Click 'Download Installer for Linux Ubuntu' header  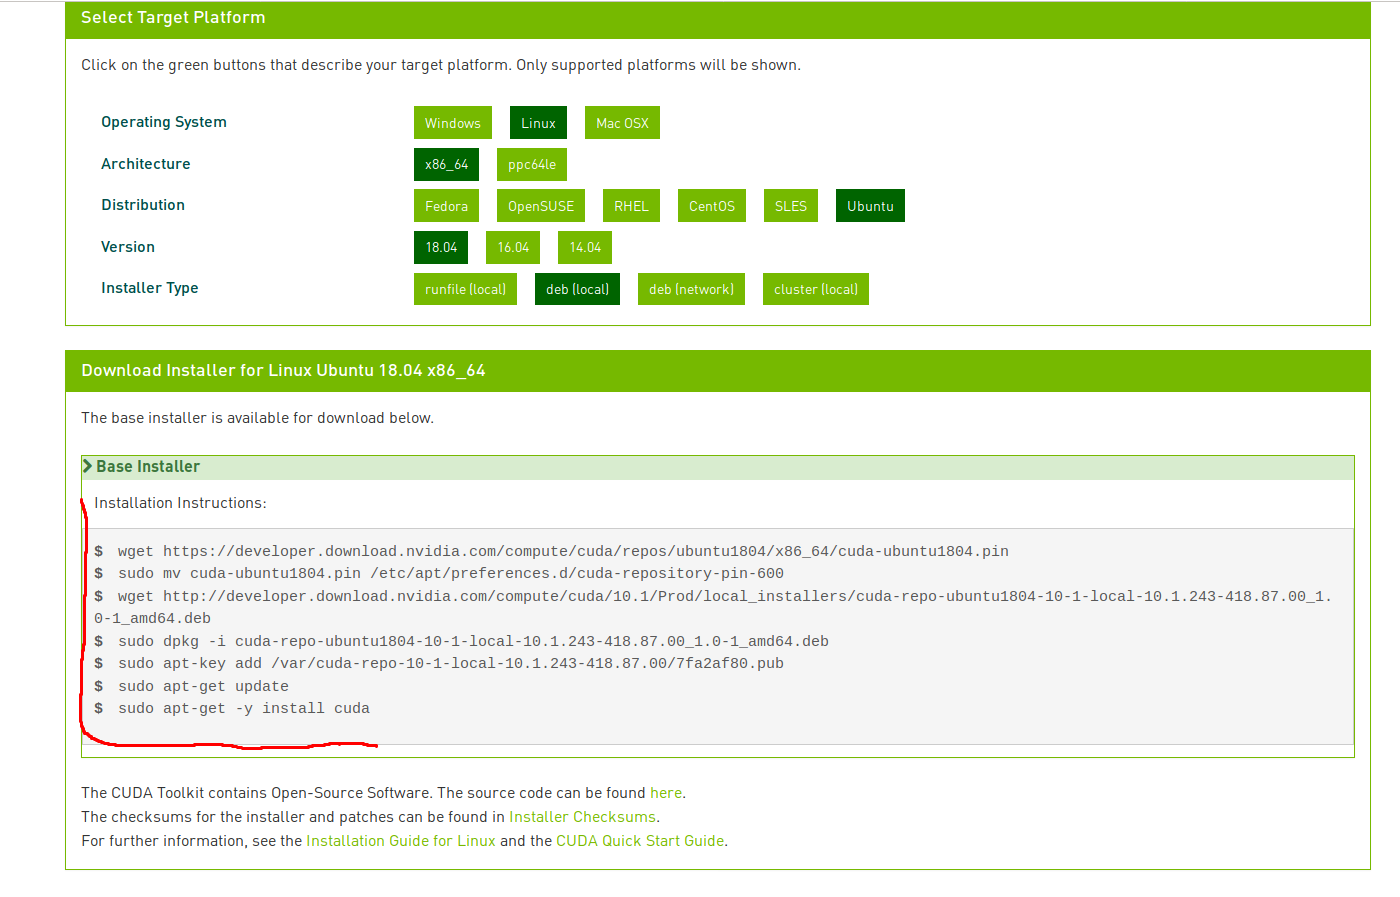[283, 371]
